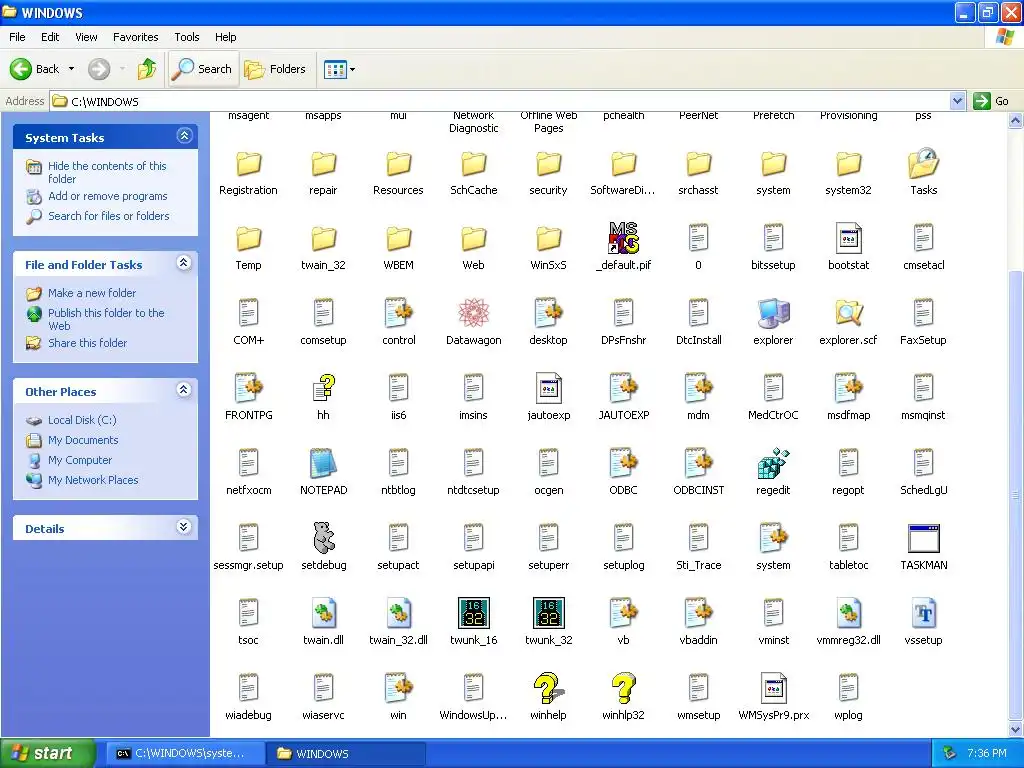Select the twunk_32 file icon

549,613
